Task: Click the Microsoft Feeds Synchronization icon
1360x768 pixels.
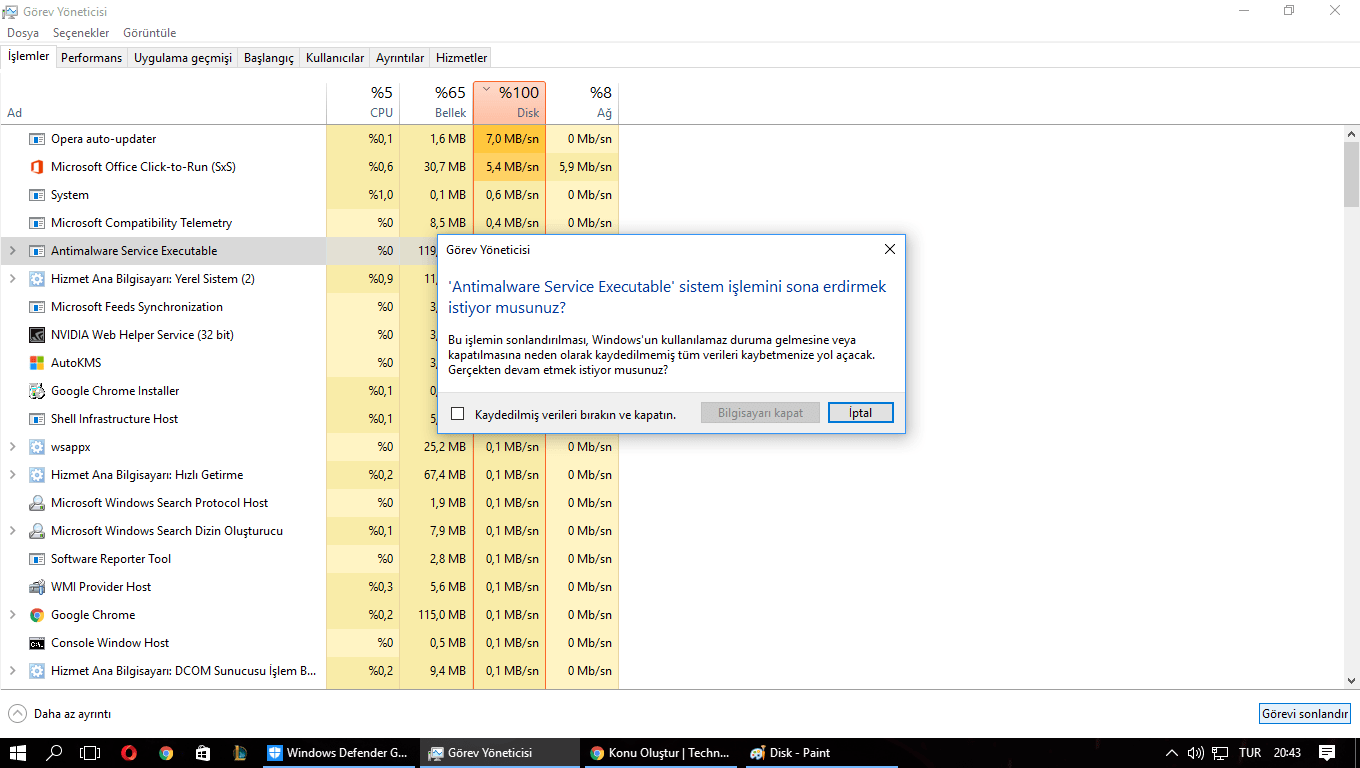Action: [x=37, y=307]
